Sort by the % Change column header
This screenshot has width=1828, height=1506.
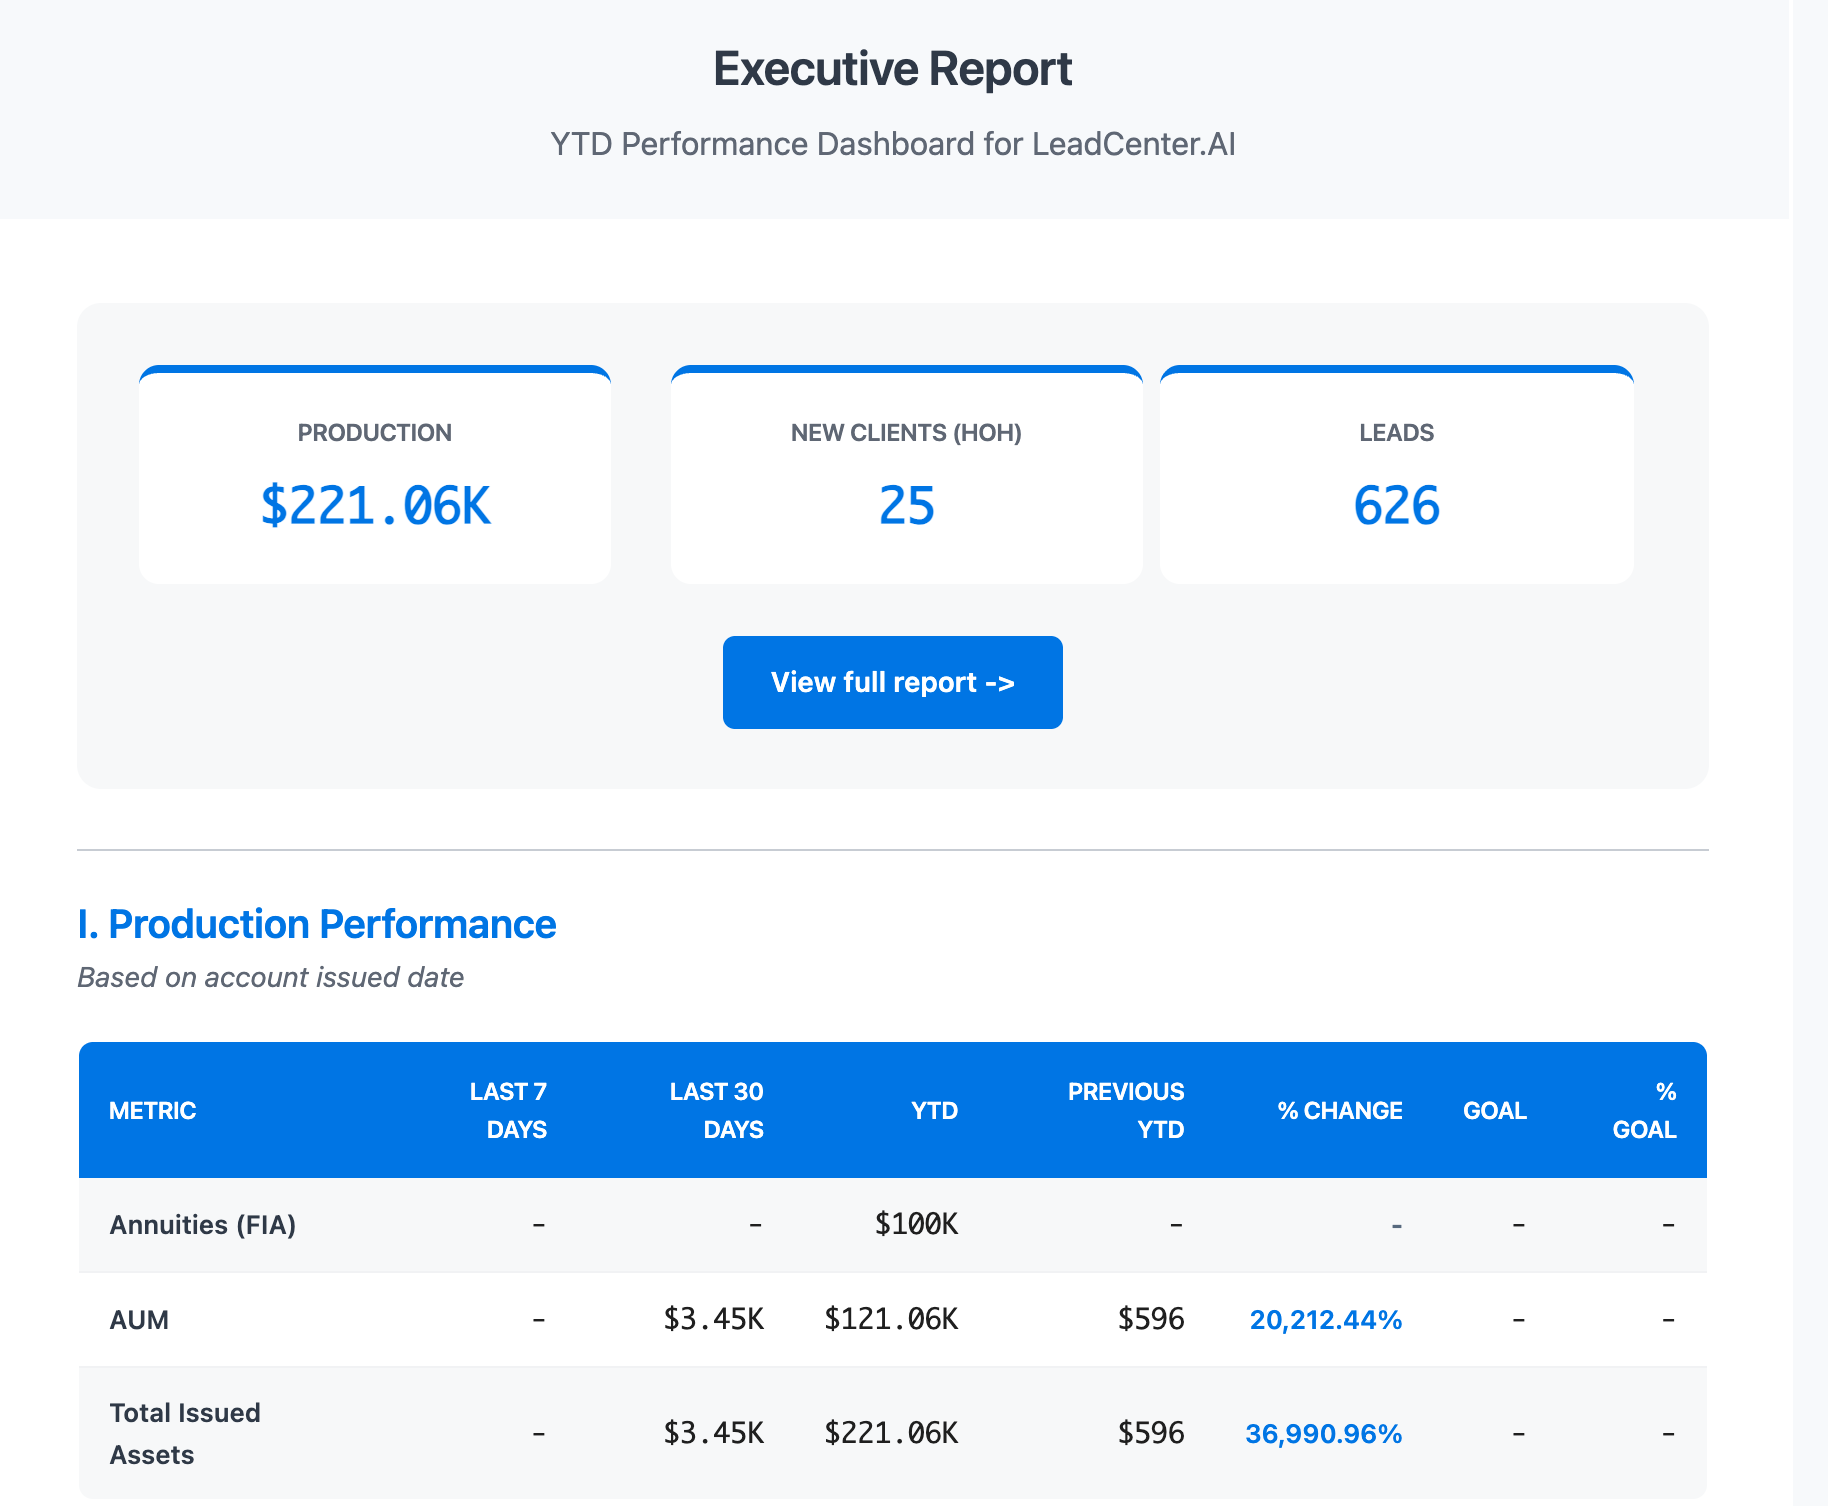(1339, 1110)
